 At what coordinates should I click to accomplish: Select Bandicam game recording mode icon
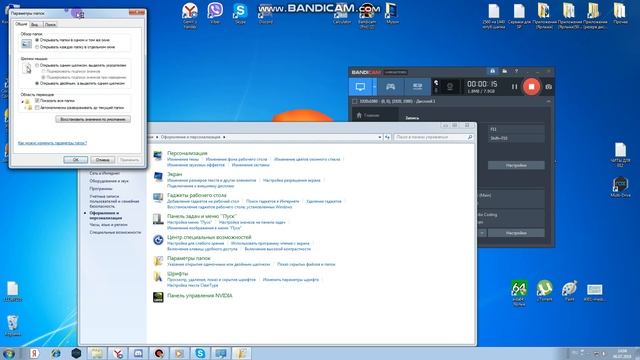click(x=390, y=87)
